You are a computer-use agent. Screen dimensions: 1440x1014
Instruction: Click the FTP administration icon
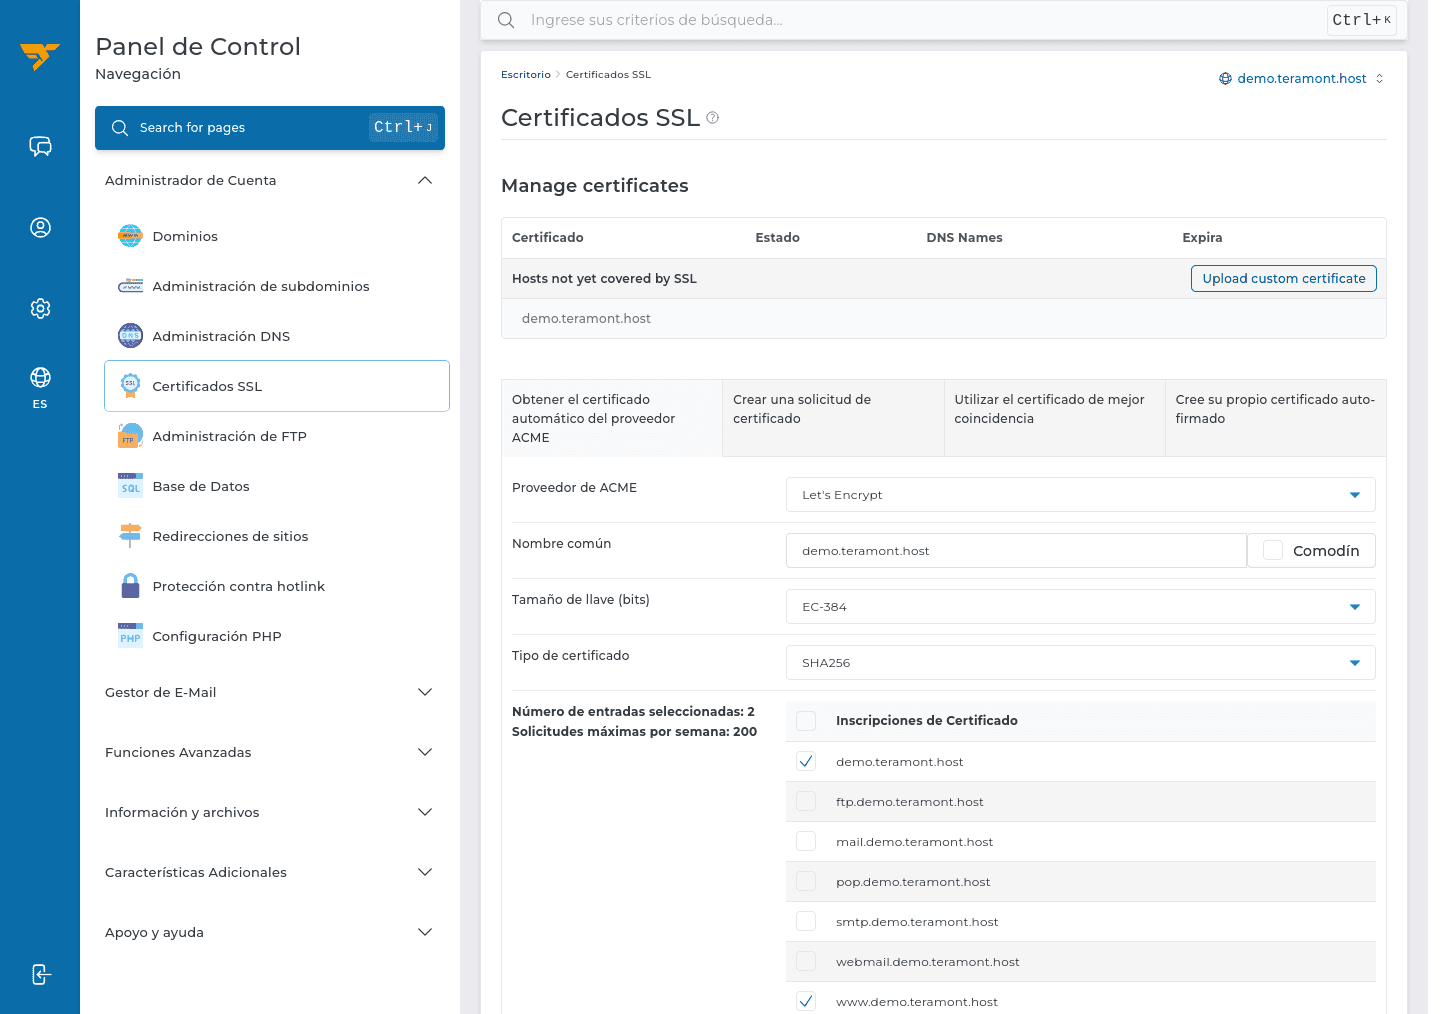click(x=131, y=436)
